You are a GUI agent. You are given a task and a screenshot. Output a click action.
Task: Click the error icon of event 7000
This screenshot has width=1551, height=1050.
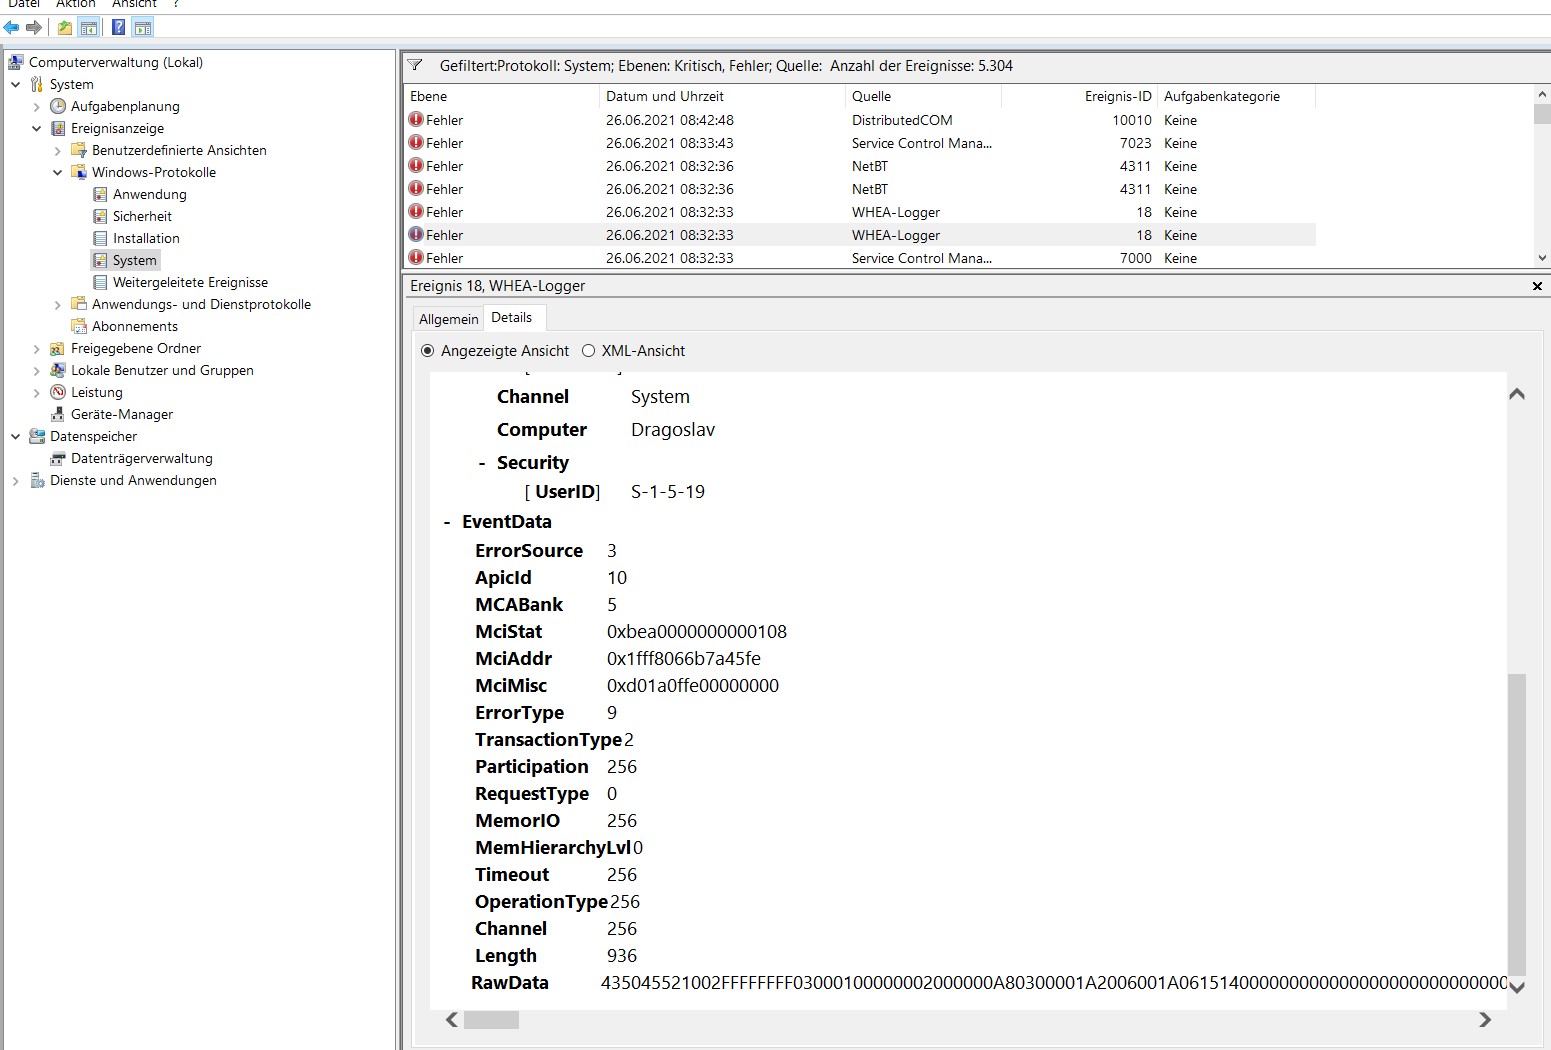[416, 257]
